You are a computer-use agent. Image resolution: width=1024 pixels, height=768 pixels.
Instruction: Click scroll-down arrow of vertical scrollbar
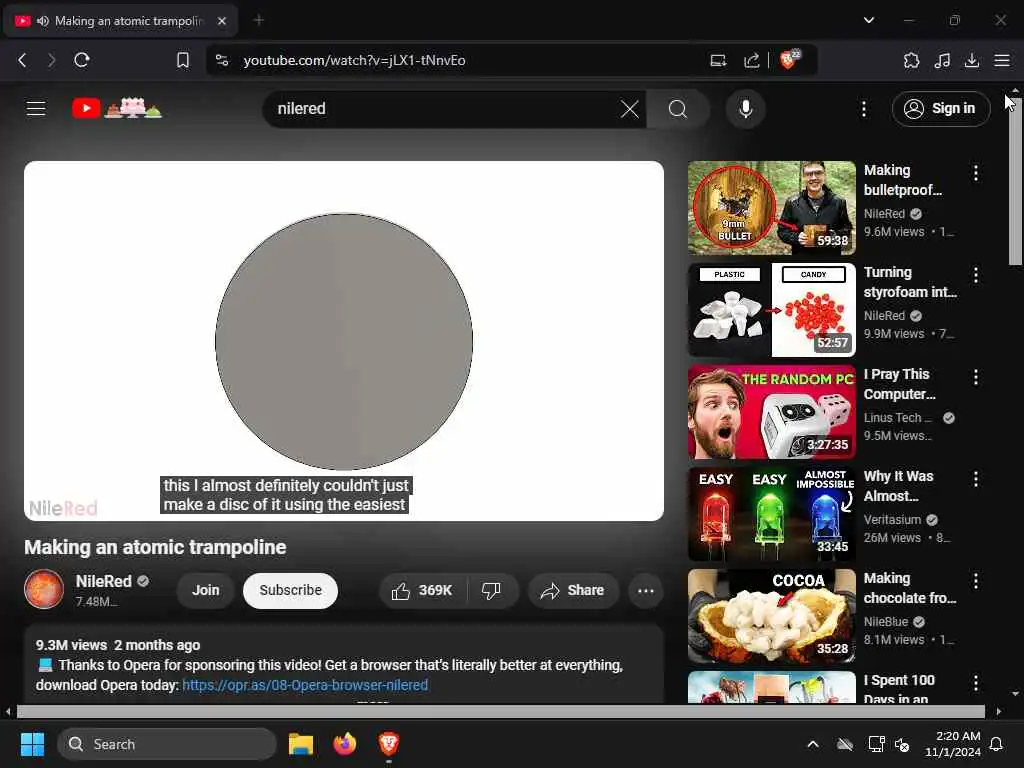pyautogui.click(x=1015, y=694)
